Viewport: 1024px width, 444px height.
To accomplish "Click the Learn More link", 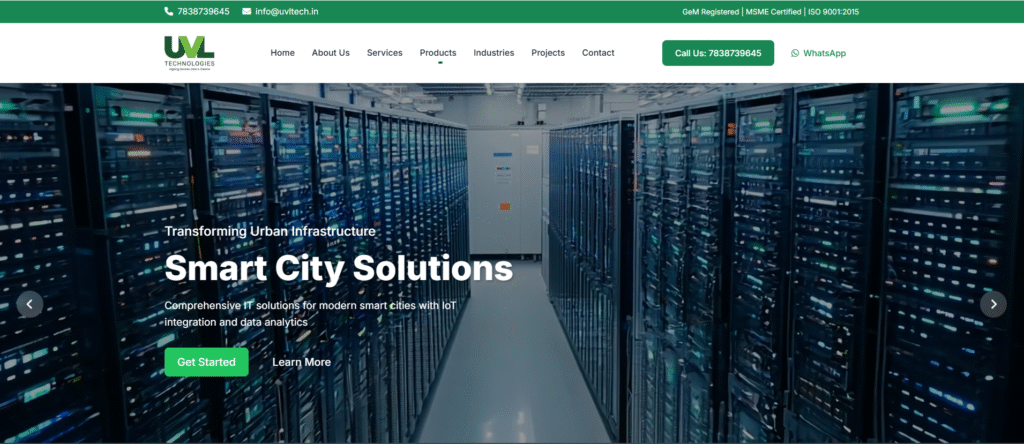I will [301, 362].
